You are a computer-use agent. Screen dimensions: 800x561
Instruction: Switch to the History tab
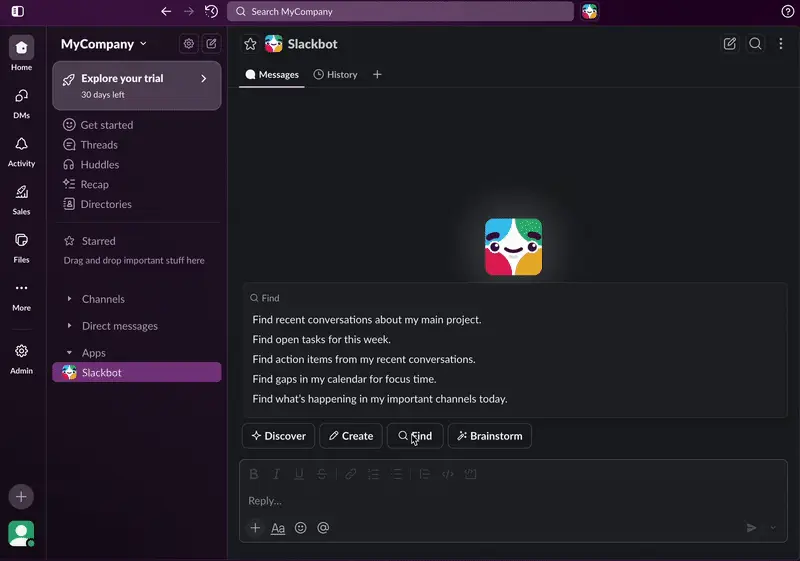click(335, 75)
